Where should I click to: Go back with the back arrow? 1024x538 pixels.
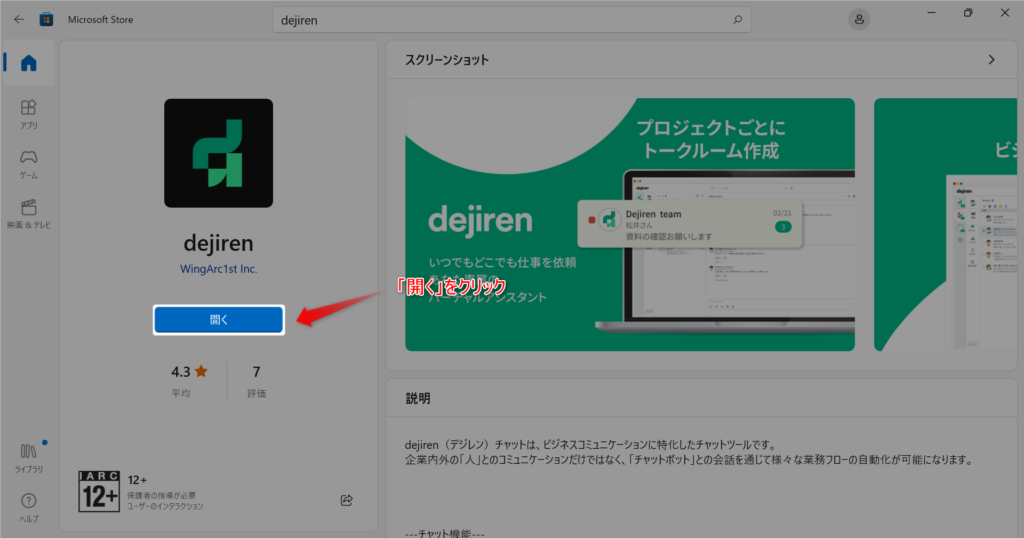(19, 20)
